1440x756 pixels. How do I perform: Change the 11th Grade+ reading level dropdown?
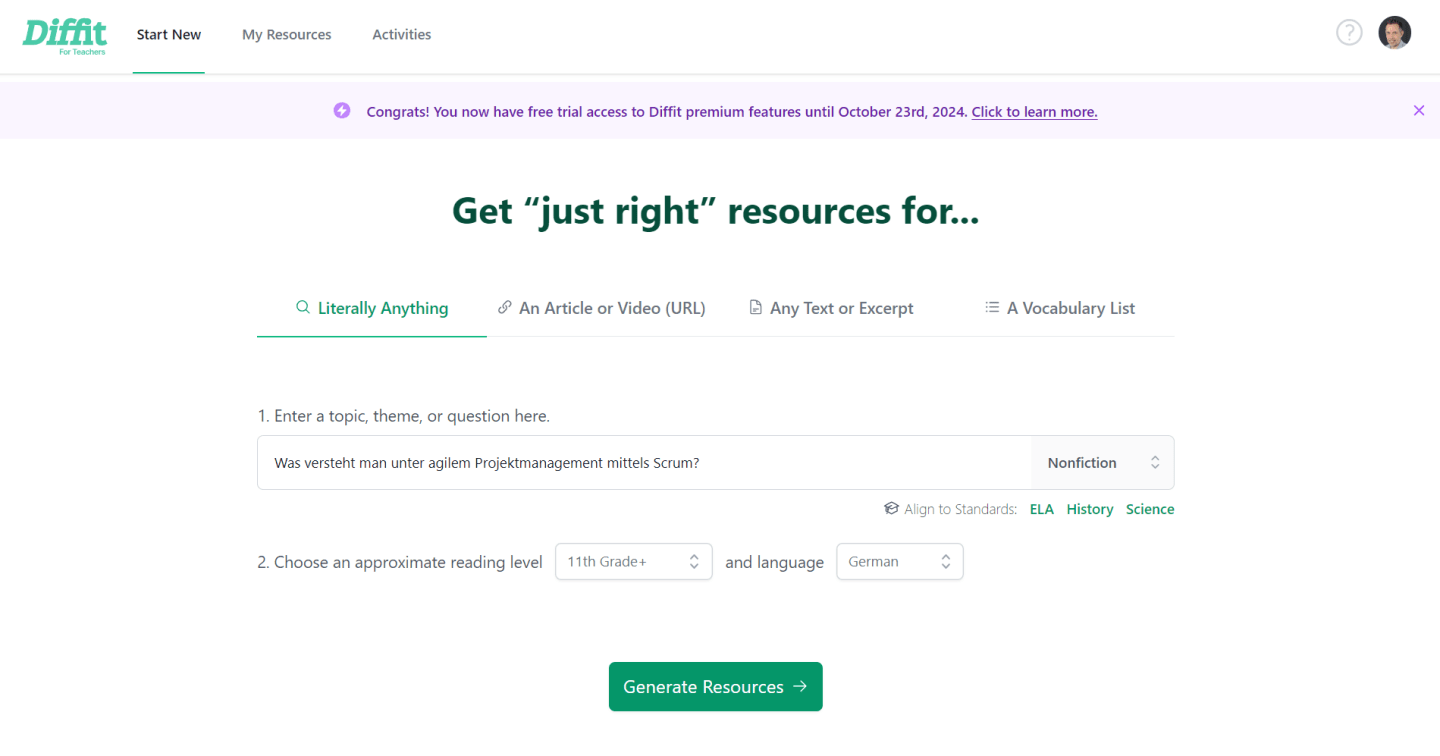[x=633, y=561]
